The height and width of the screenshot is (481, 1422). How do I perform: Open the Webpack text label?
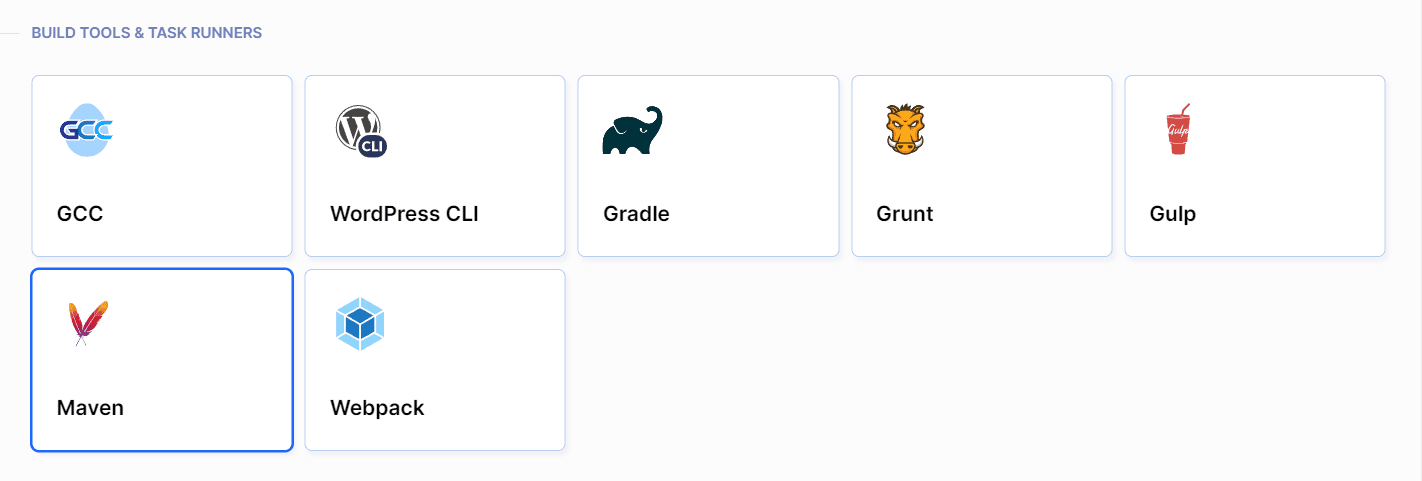tap(377, 408)
